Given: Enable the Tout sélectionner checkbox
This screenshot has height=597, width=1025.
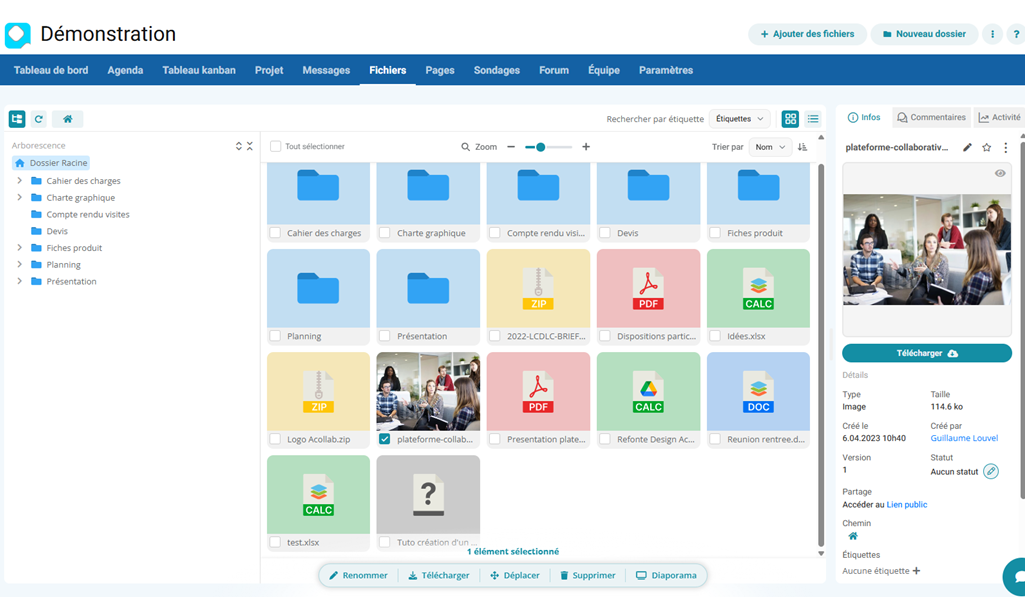Looking at the screenshot, I should tap(274, 145).
